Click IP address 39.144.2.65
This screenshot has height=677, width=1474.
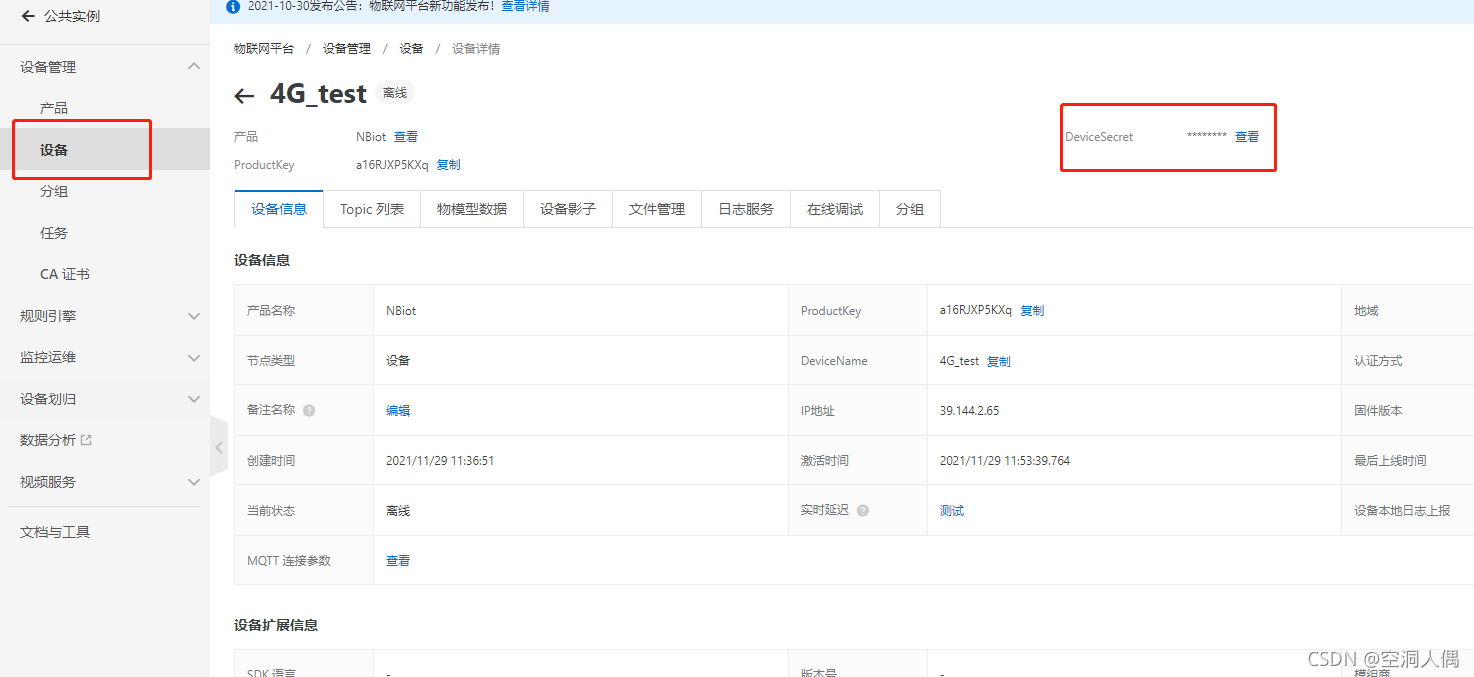coord(969,411)
